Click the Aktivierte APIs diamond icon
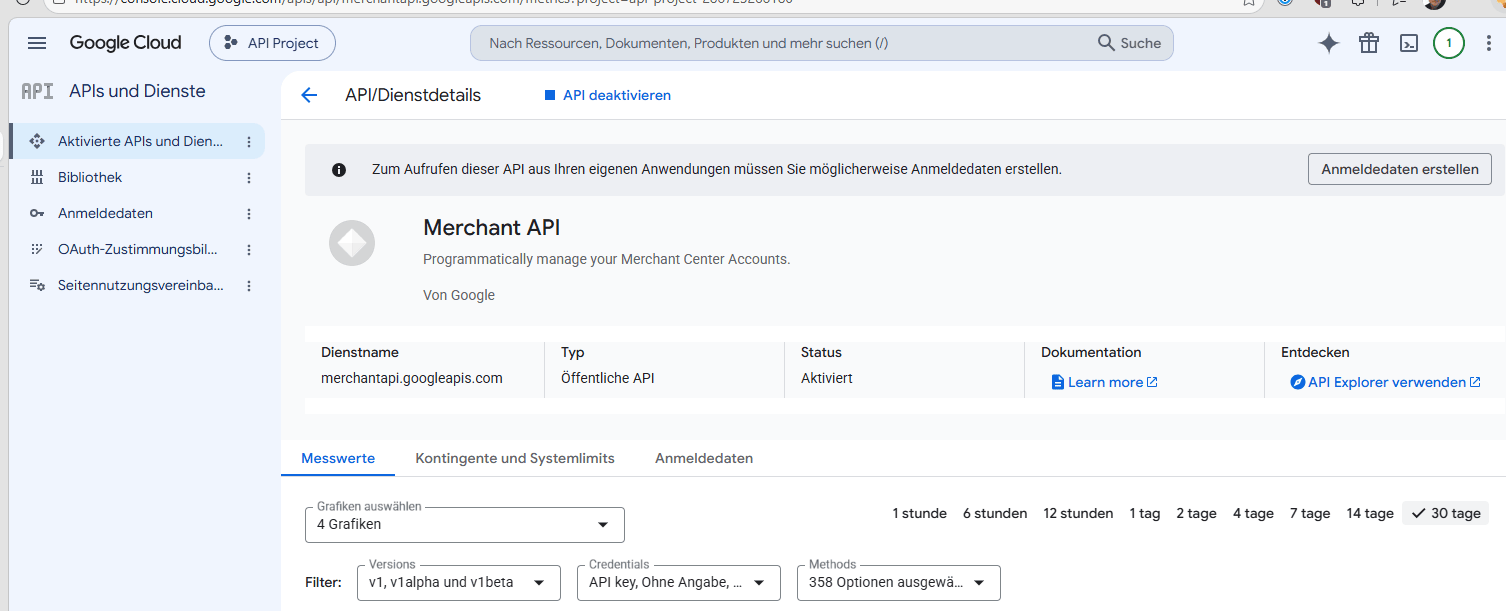 pyautogui.click(x=37, y=141)
